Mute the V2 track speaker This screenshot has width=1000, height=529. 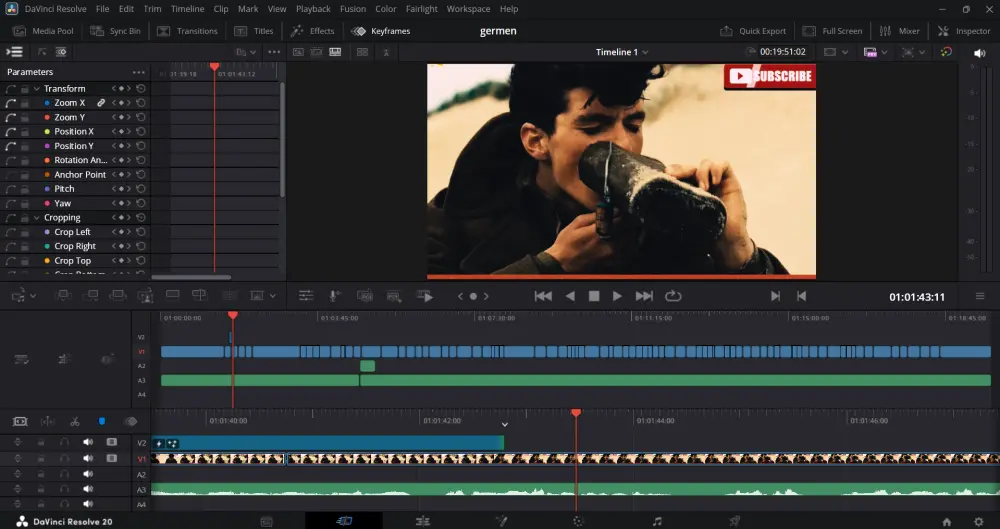click(x=88, y=442)
